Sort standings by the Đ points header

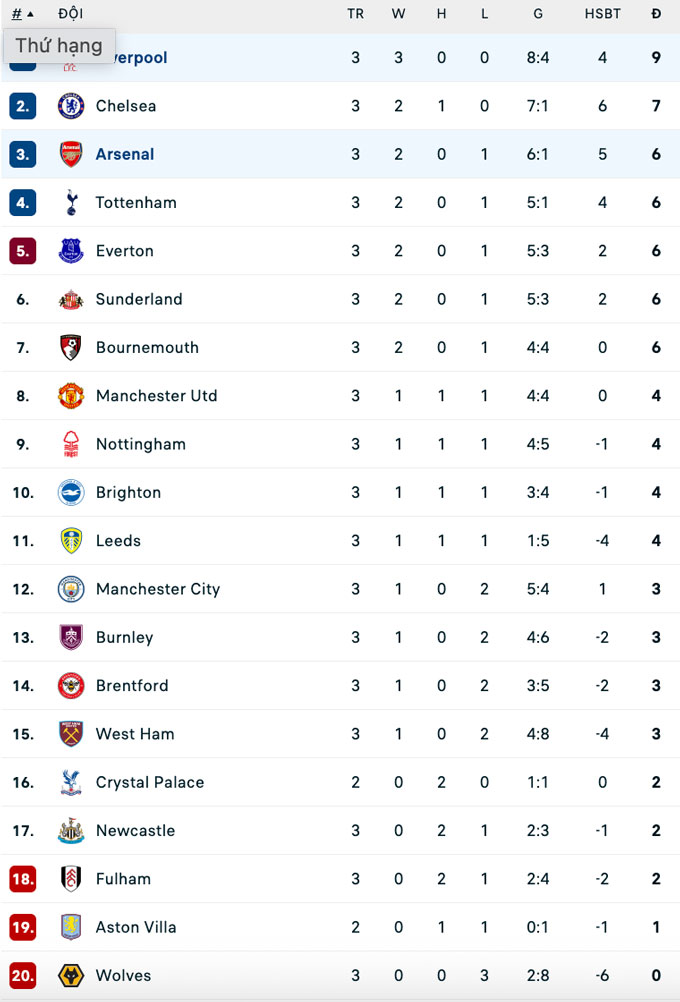pos(656,14)
